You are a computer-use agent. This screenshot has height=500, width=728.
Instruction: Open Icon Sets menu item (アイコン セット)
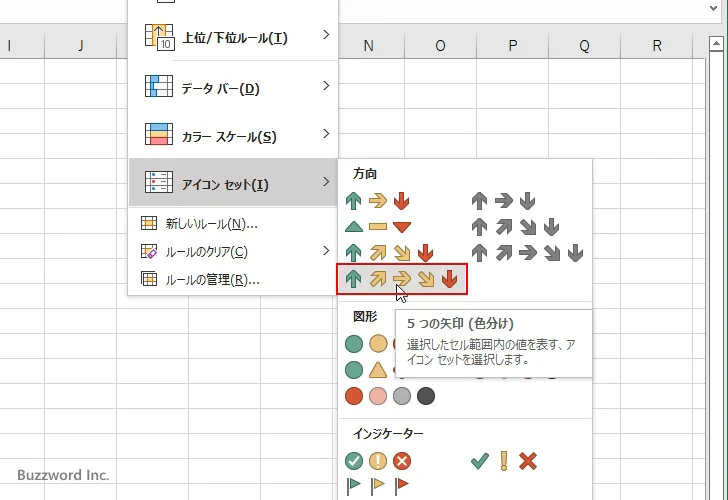coord(234,182)
